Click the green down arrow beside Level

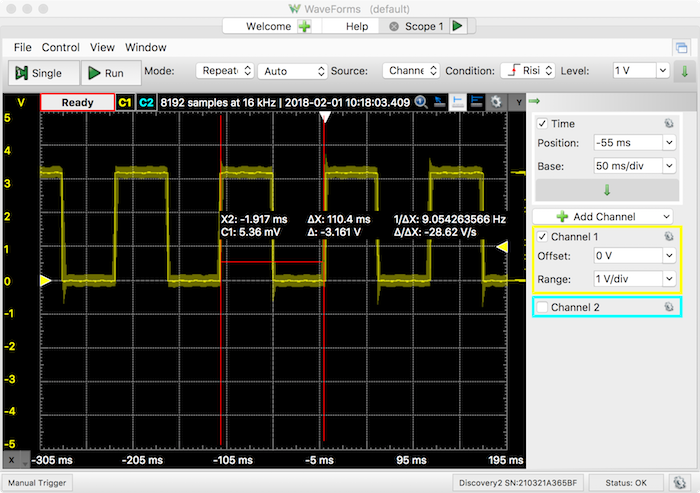684,71
